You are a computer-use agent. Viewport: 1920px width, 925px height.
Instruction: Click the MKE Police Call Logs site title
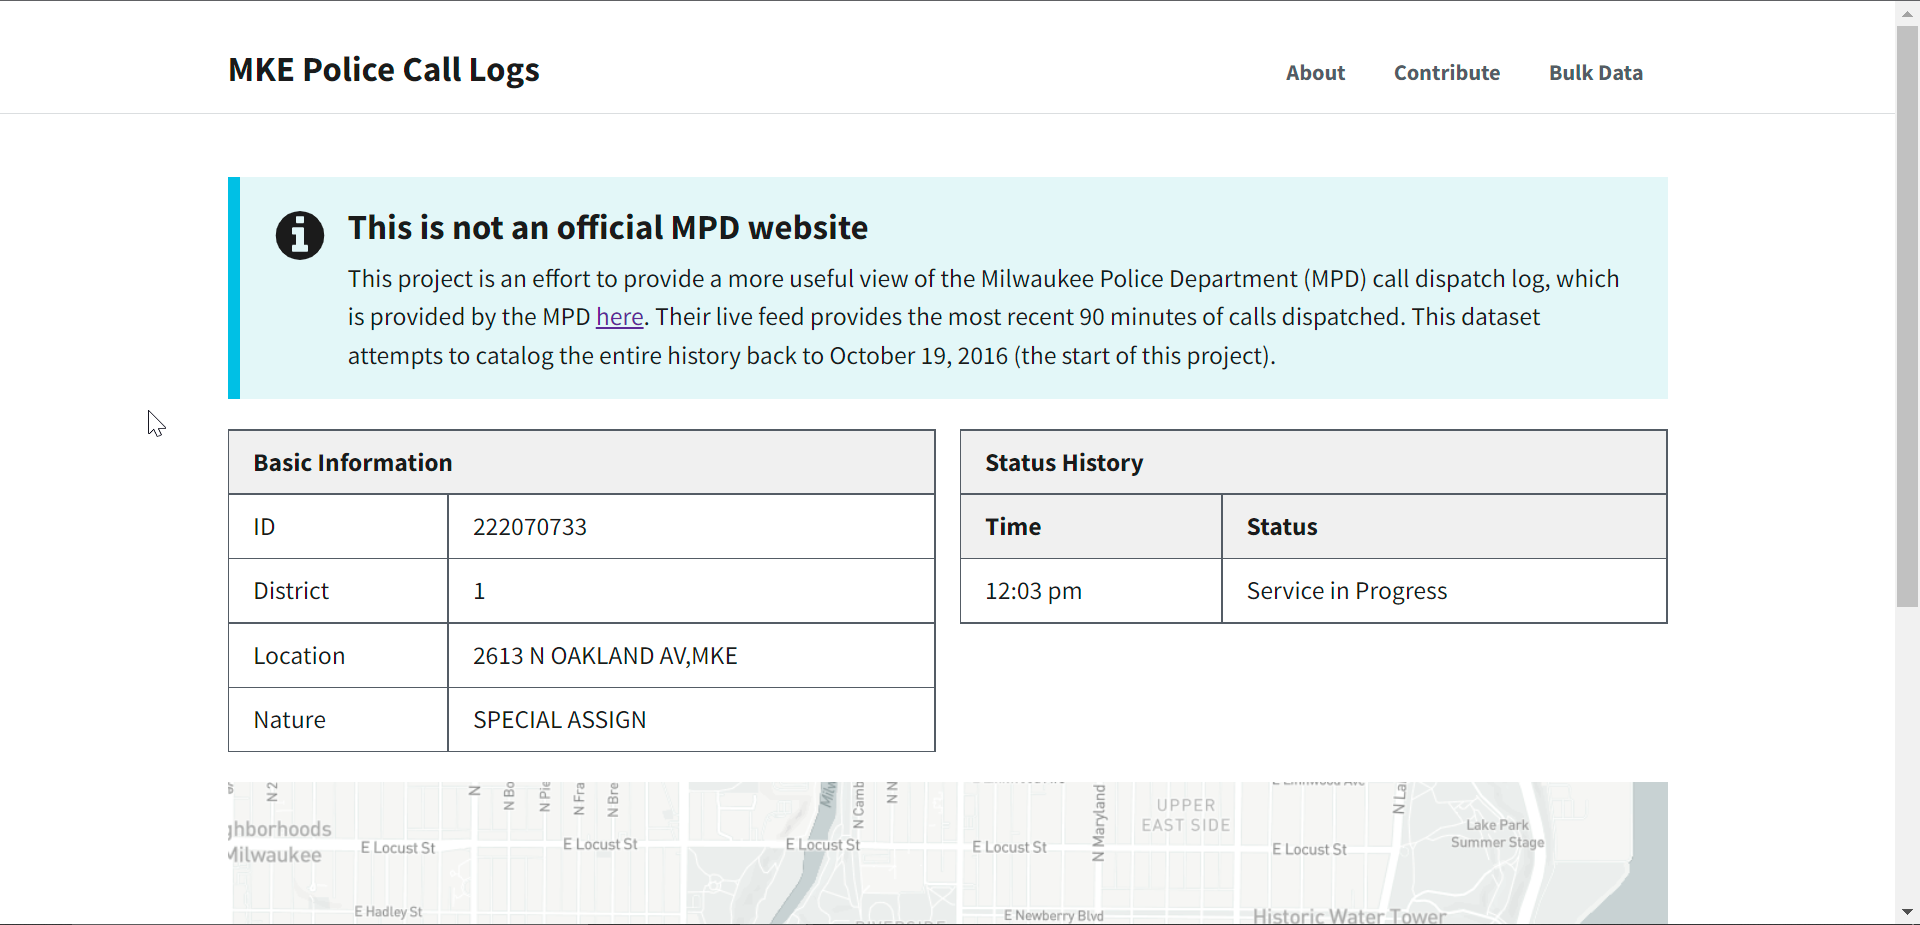point(384,70)
